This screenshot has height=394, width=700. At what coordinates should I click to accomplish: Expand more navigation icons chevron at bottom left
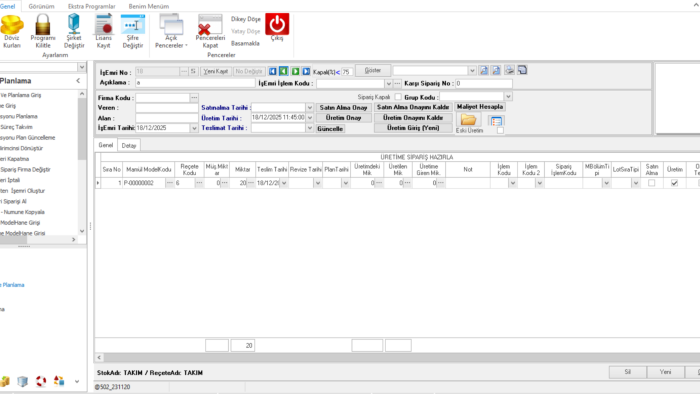[x=77, y=382]
